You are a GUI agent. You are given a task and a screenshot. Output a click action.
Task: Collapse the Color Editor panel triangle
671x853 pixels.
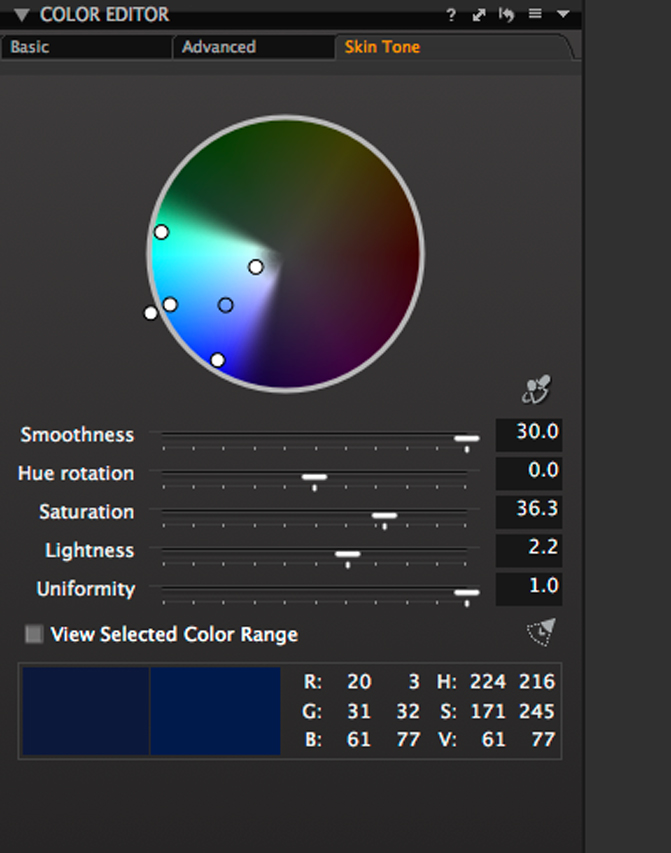(21, 15)
